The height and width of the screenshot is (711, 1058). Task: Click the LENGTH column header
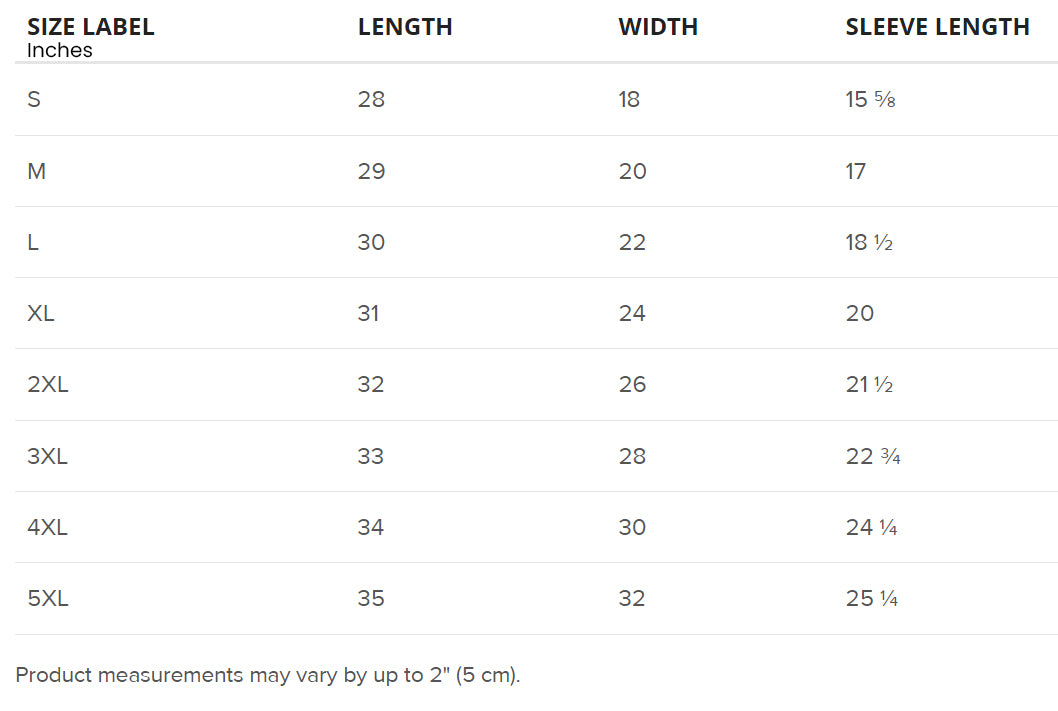(x=405, y=27)
